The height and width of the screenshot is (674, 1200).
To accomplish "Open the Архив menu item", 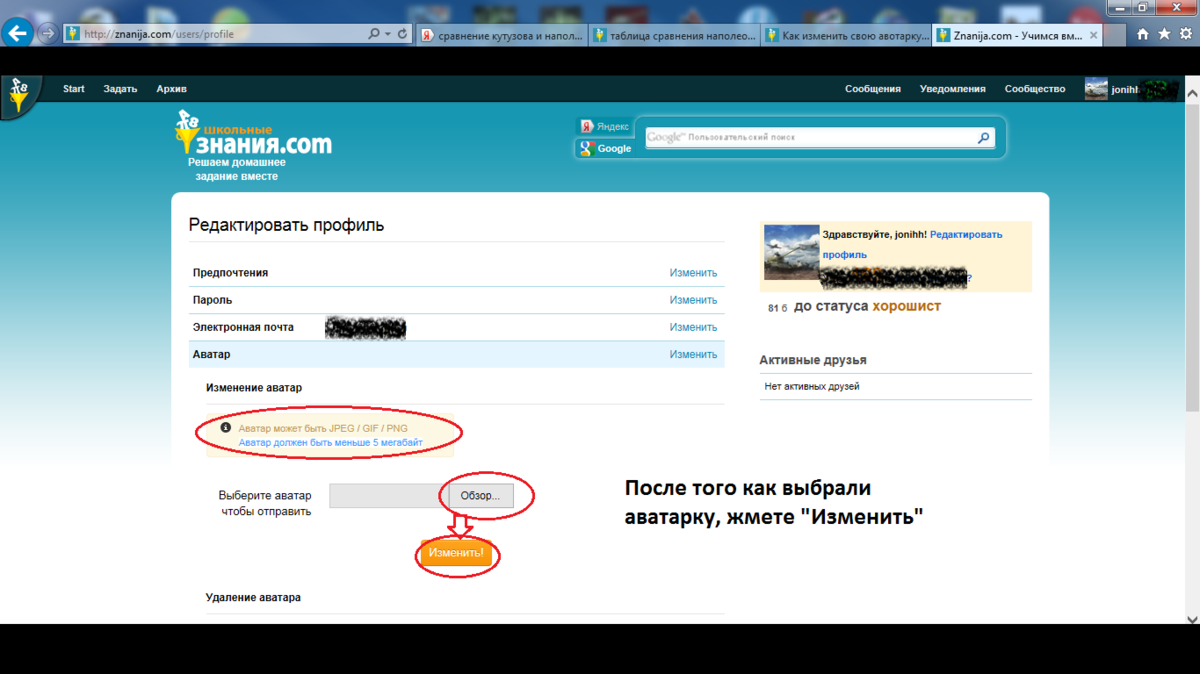I will 172,89.
